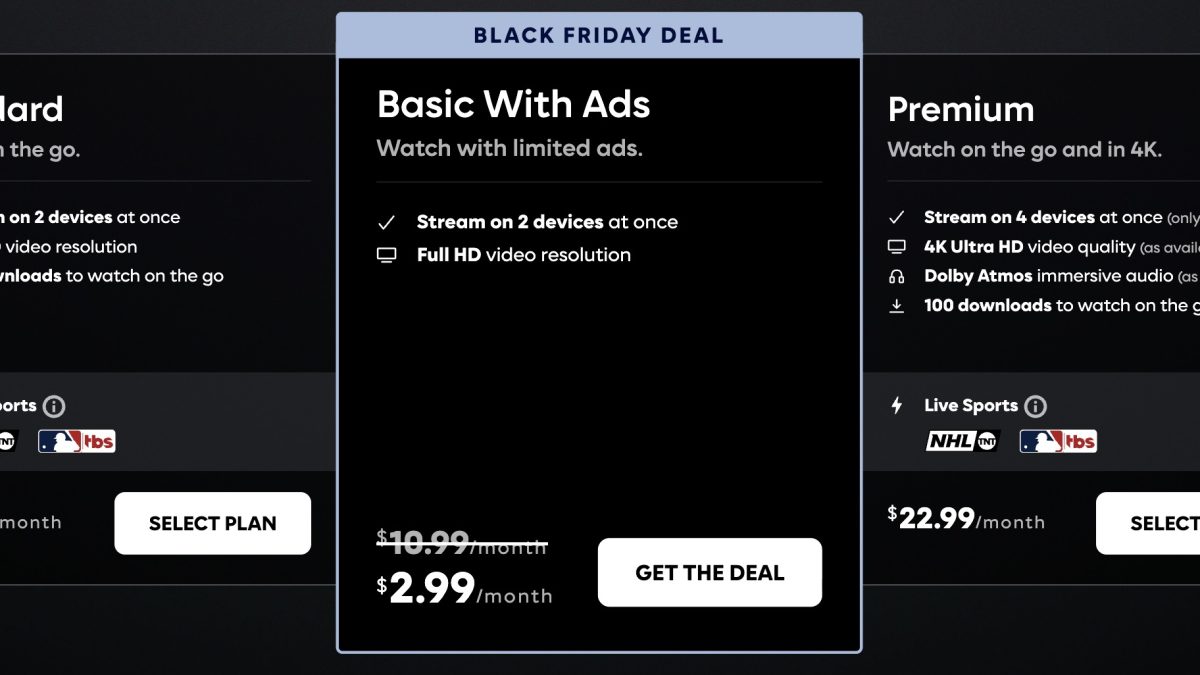Click the $22.99/month Premium price

[x=966, y=518]
